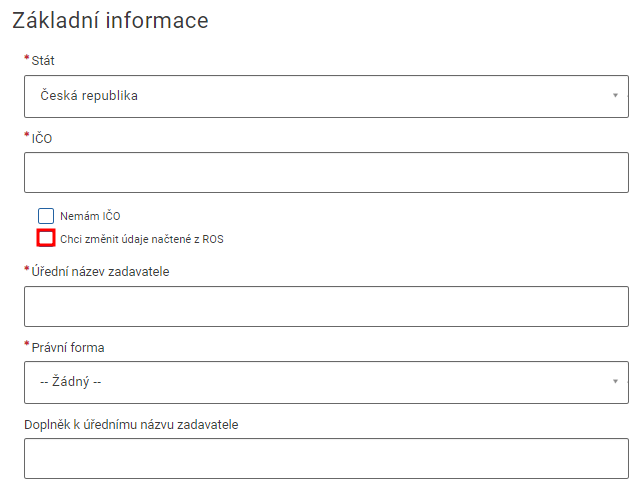Image resolution: width=638 pixels, height=487 pixels.
Task: Click the 'IČO' field label
Action: point(42,138)
